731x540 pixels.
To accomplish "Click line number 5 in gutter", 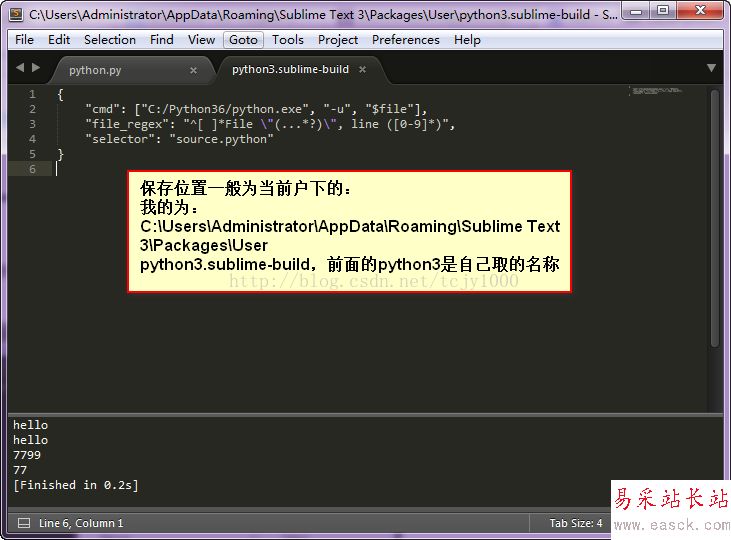I will [32, 154].
